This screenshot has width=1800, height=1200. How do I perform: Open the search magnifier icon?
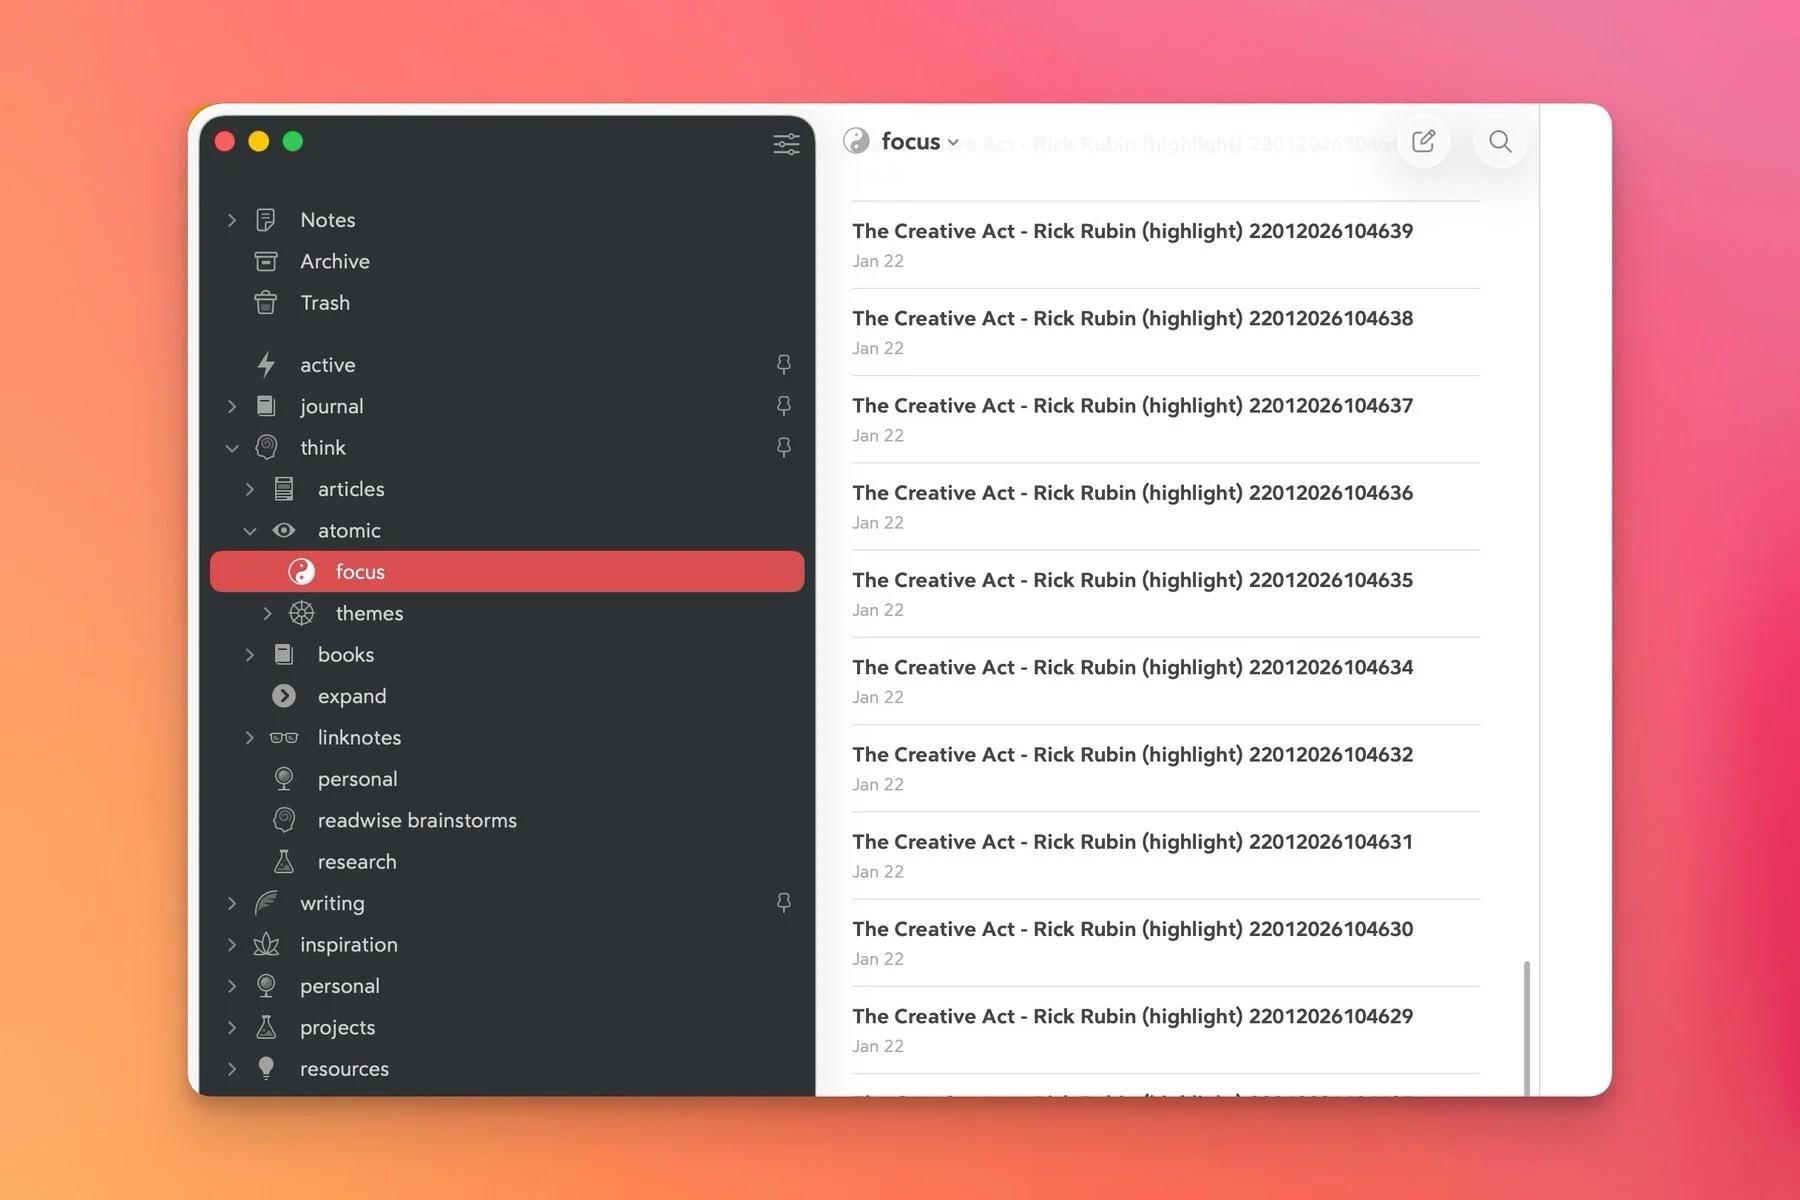pyautogui.click(x=1500, y=141)
